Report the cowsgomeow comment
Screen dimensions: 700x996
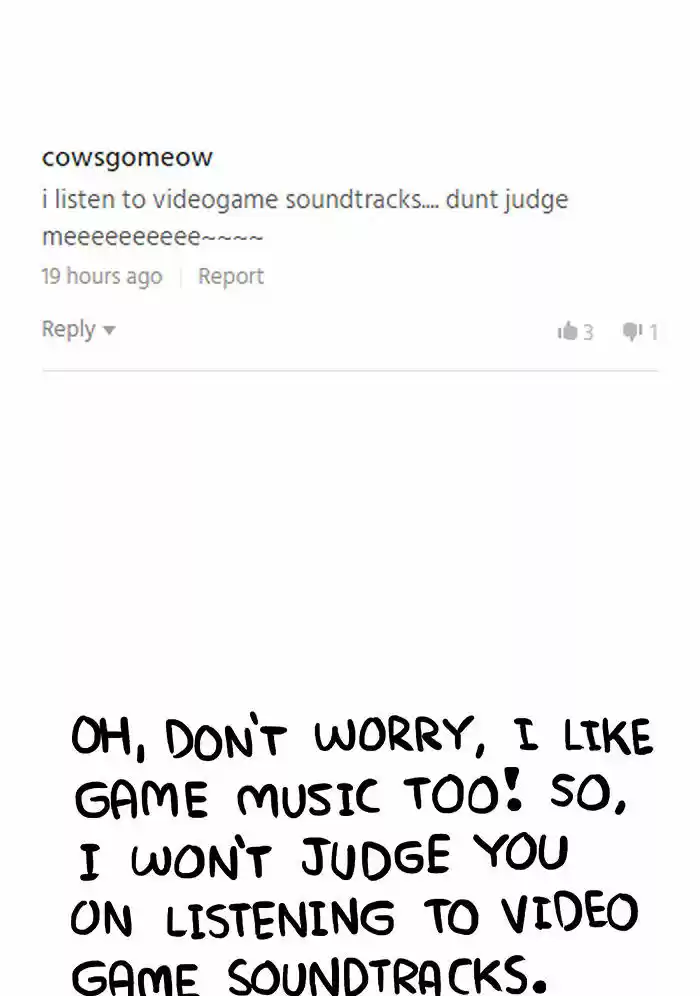(231, 276)
